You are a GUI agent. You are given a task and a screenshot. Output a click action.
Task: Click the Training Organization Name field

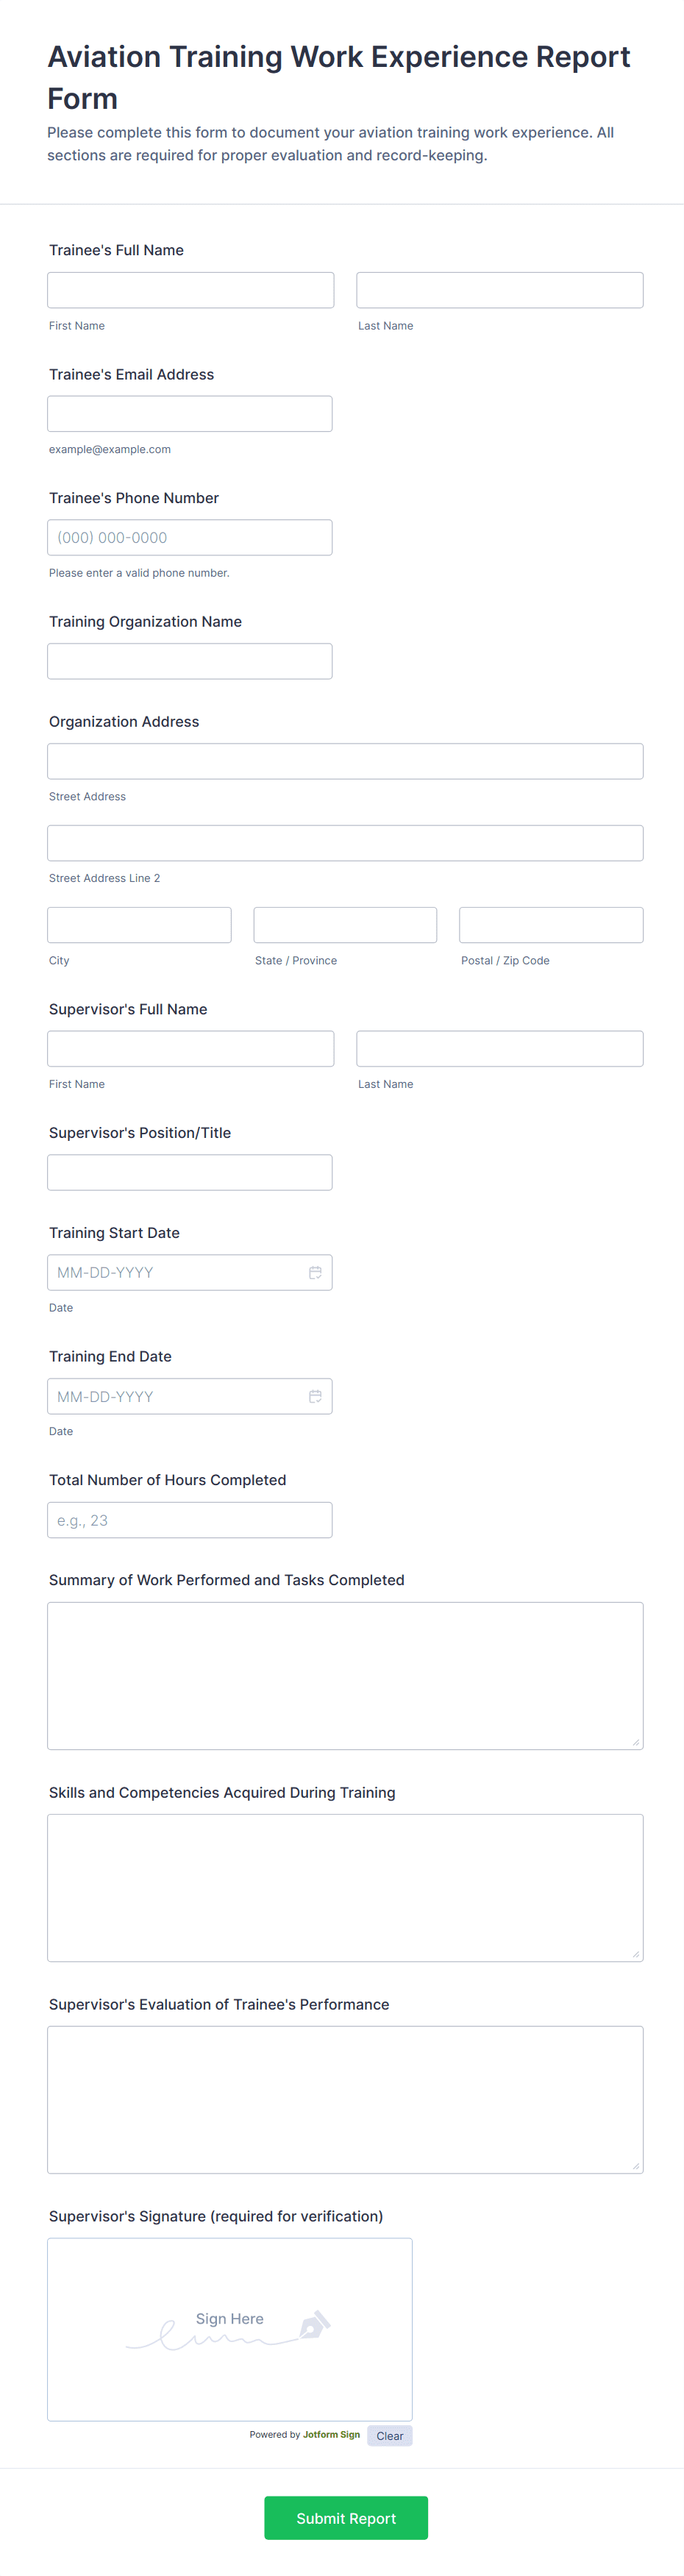click(189, 661)
